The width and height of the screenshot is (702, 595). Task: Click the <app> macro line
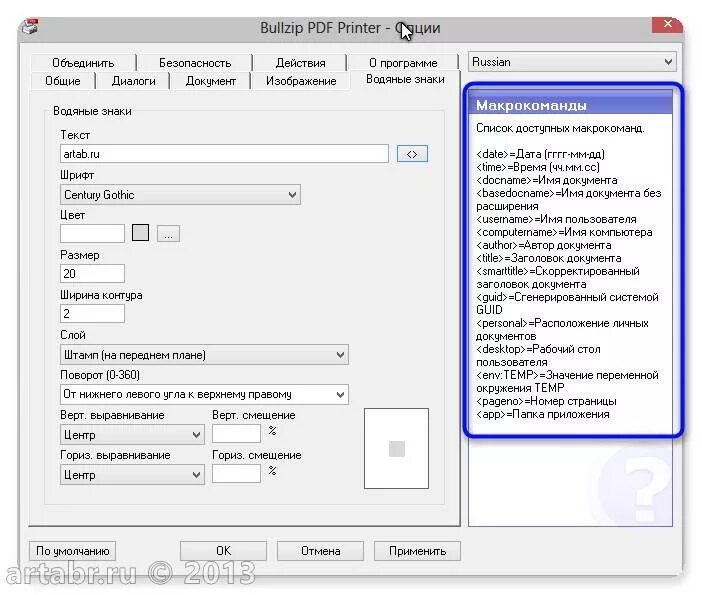(x=543, y=414)
